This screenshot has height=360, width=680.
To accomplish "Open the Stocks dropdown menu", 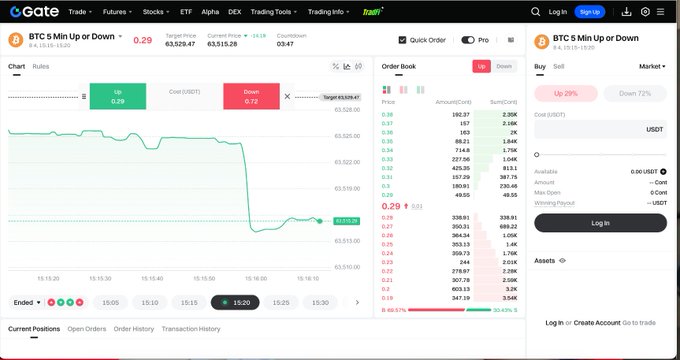I will pos(156,12).
